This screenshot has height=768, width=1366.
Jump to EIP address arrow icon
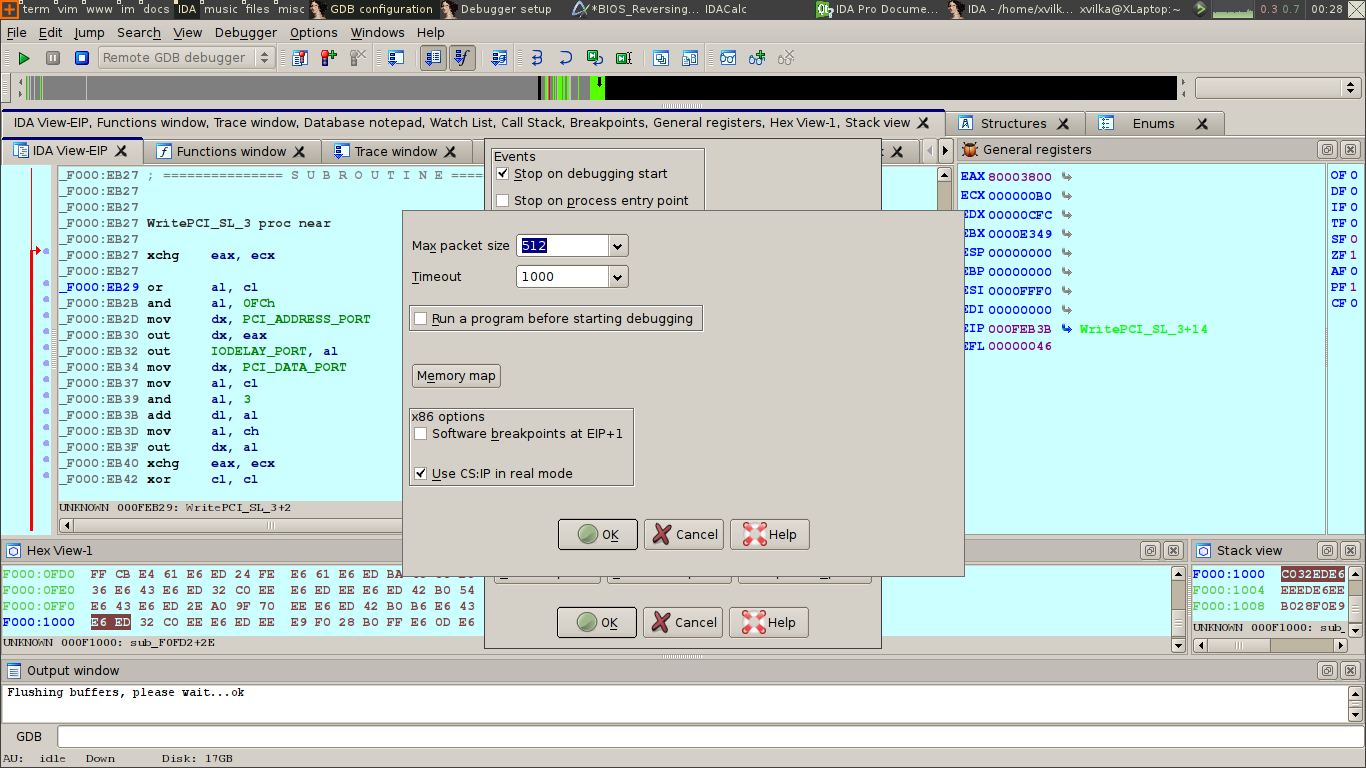point(1066,329)
